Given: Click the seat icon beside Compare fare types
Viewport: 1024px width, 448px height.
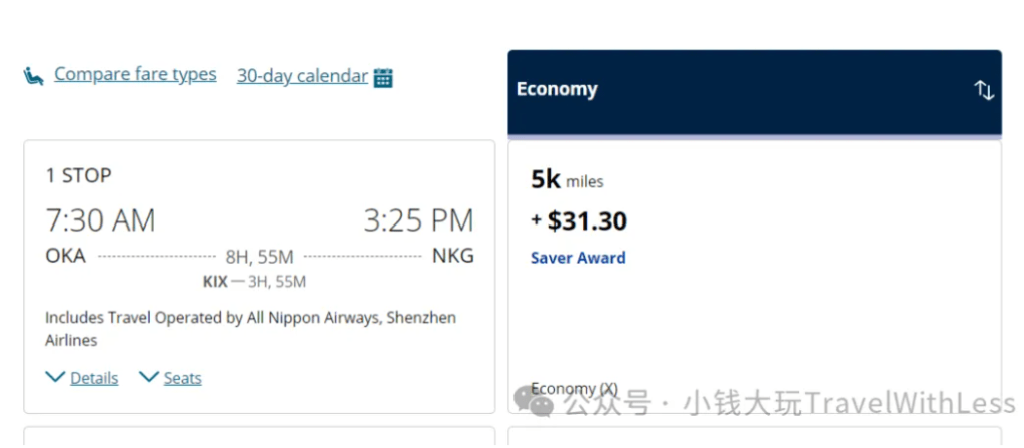Looking at the screenshot, I should click(x=34, y=76).
